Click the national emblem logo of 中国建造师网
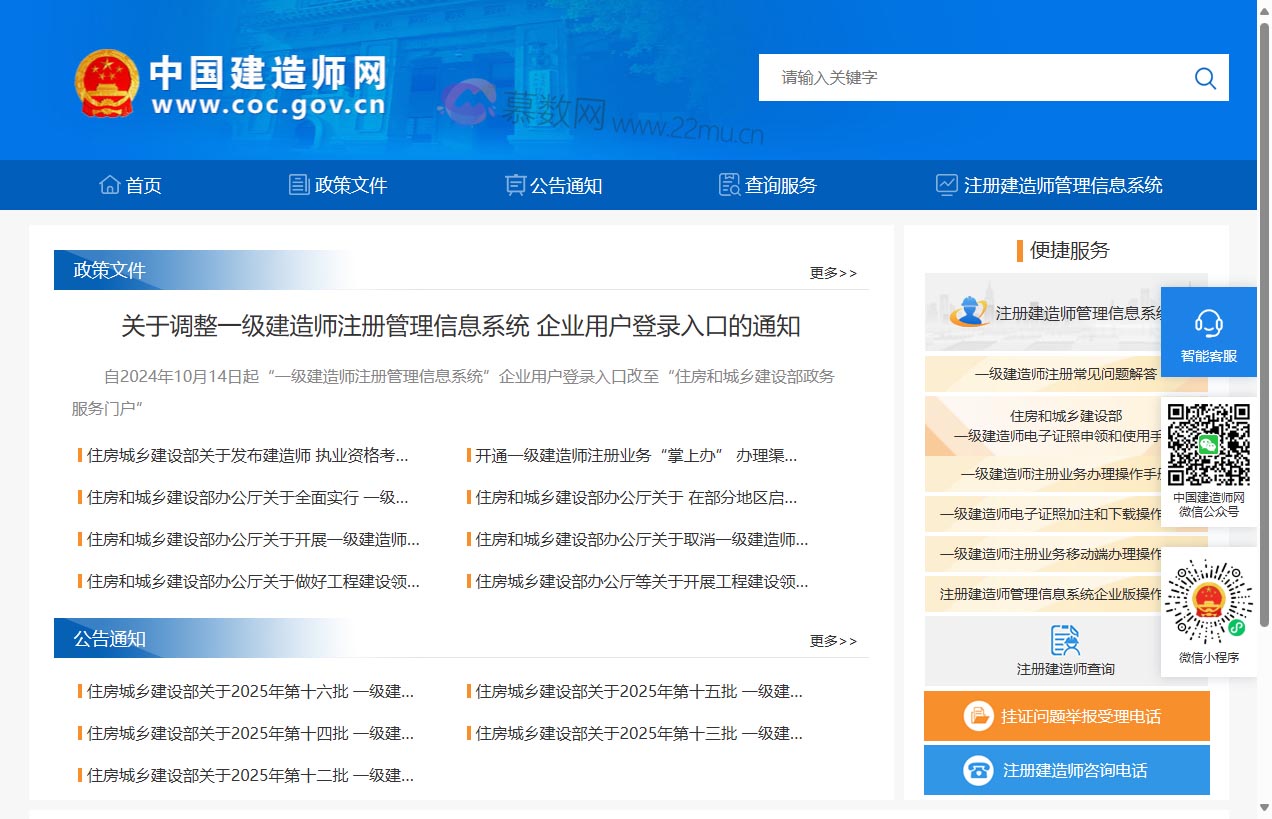The width and height of the screenshot is (1272, 819). 107,84
